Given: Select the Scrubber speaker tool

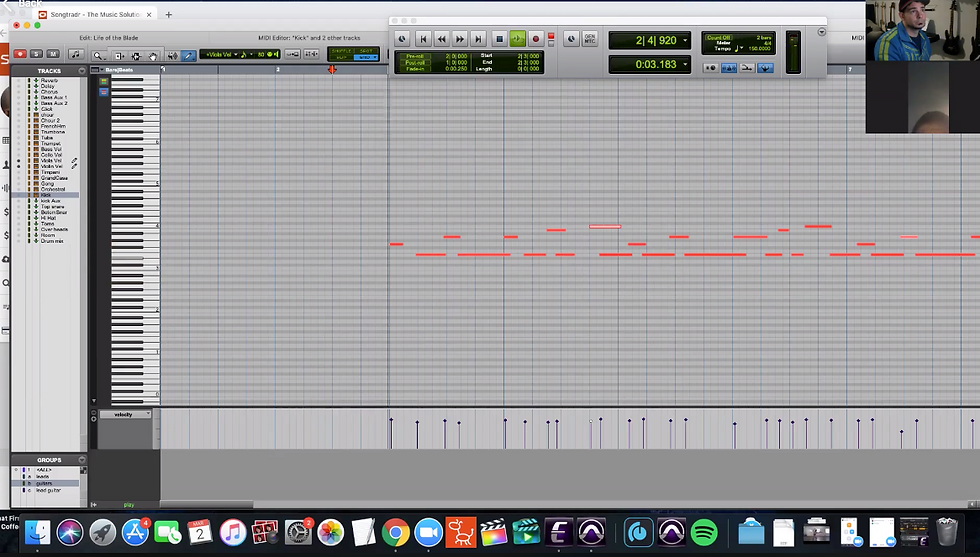Looking at the screenshot, I should tap(173, 55).
